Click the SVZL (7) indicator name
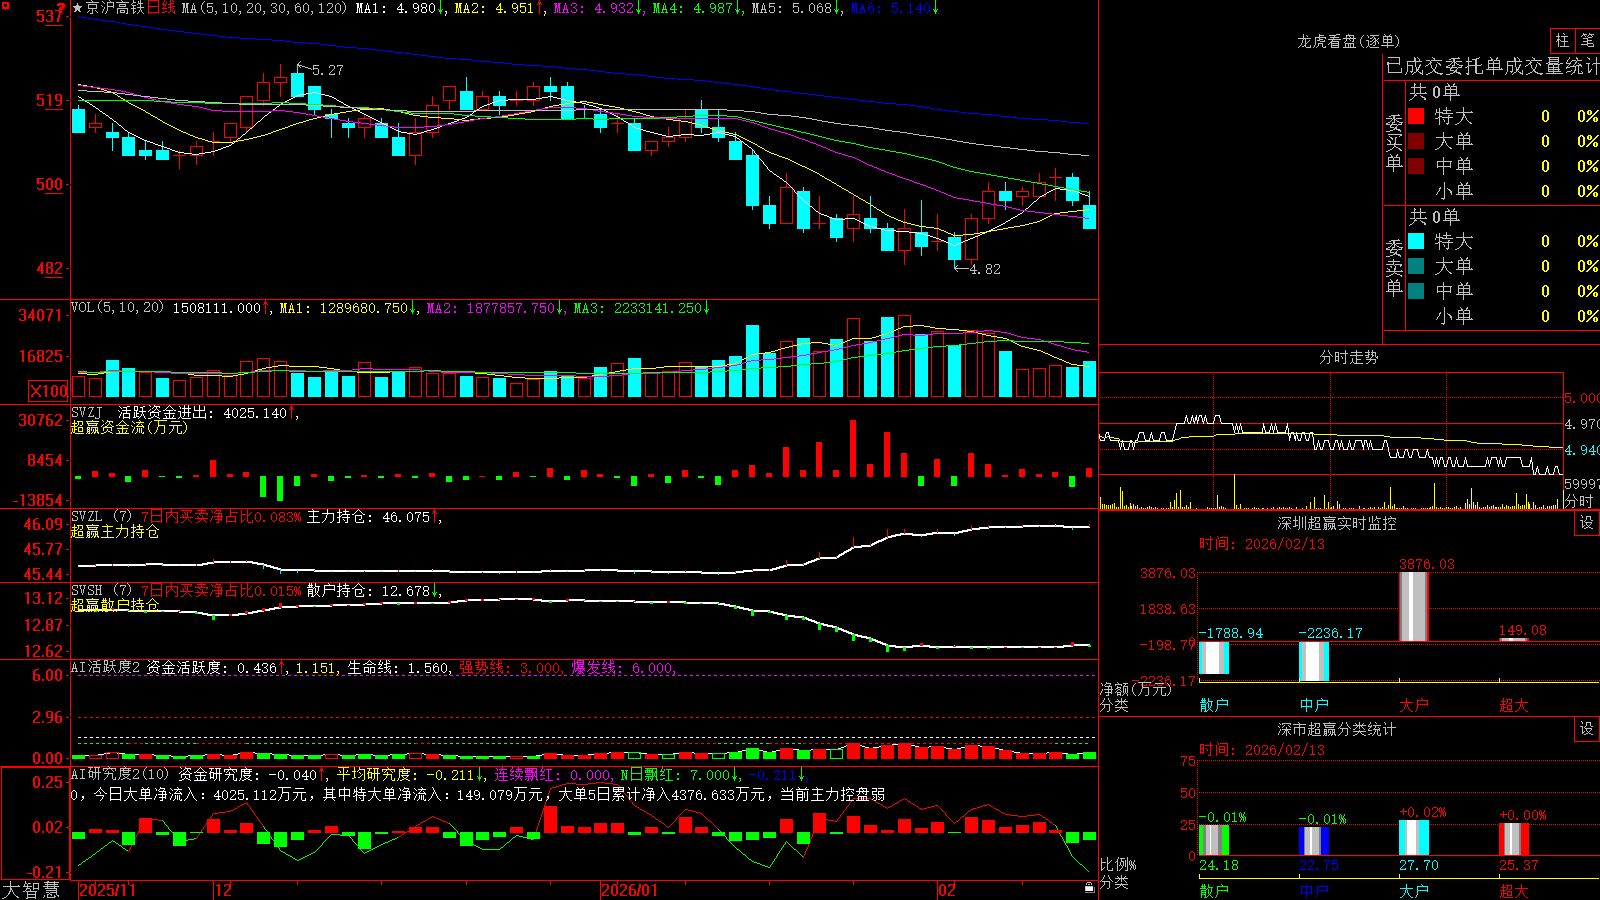Viewport: 1600px width, 900px height. [101, 517]
